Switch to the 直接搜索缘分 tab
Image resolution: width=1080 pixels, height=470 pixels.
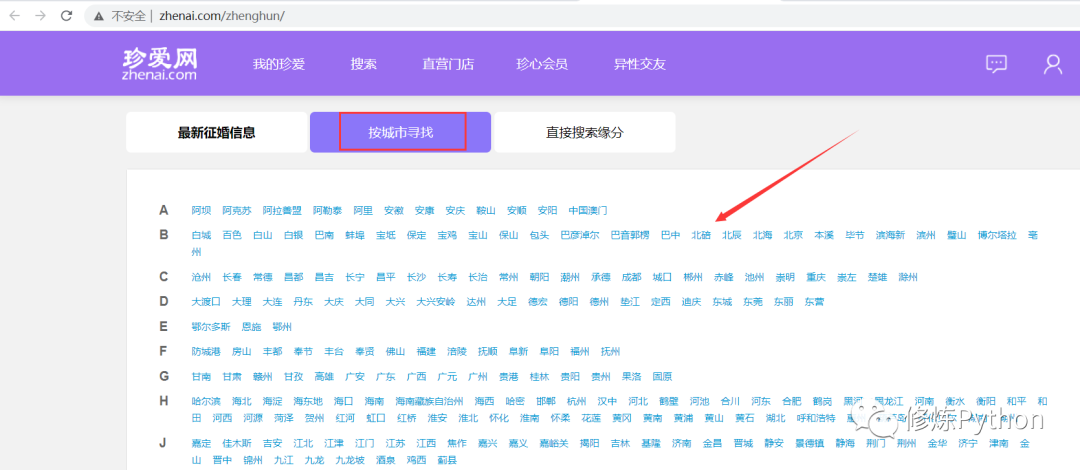click(x=585, y=132)
